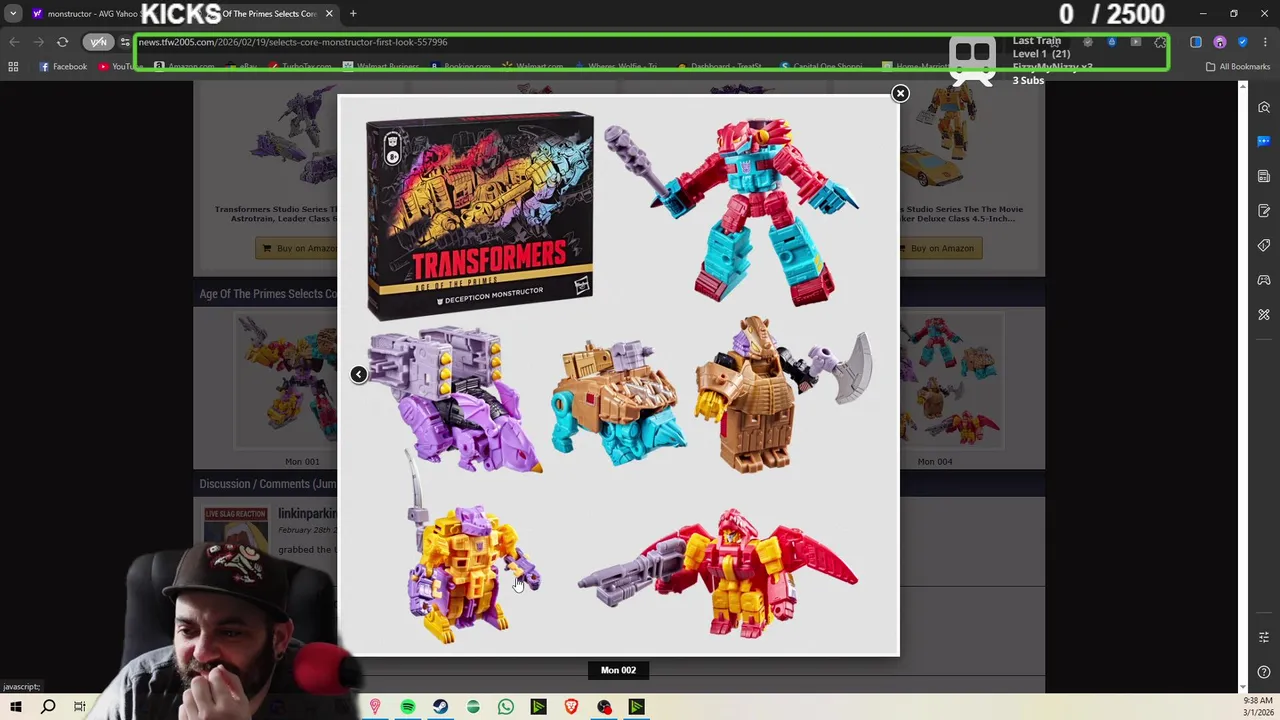Click the side panel toggle icon in toolbar

click(1196, 42)
